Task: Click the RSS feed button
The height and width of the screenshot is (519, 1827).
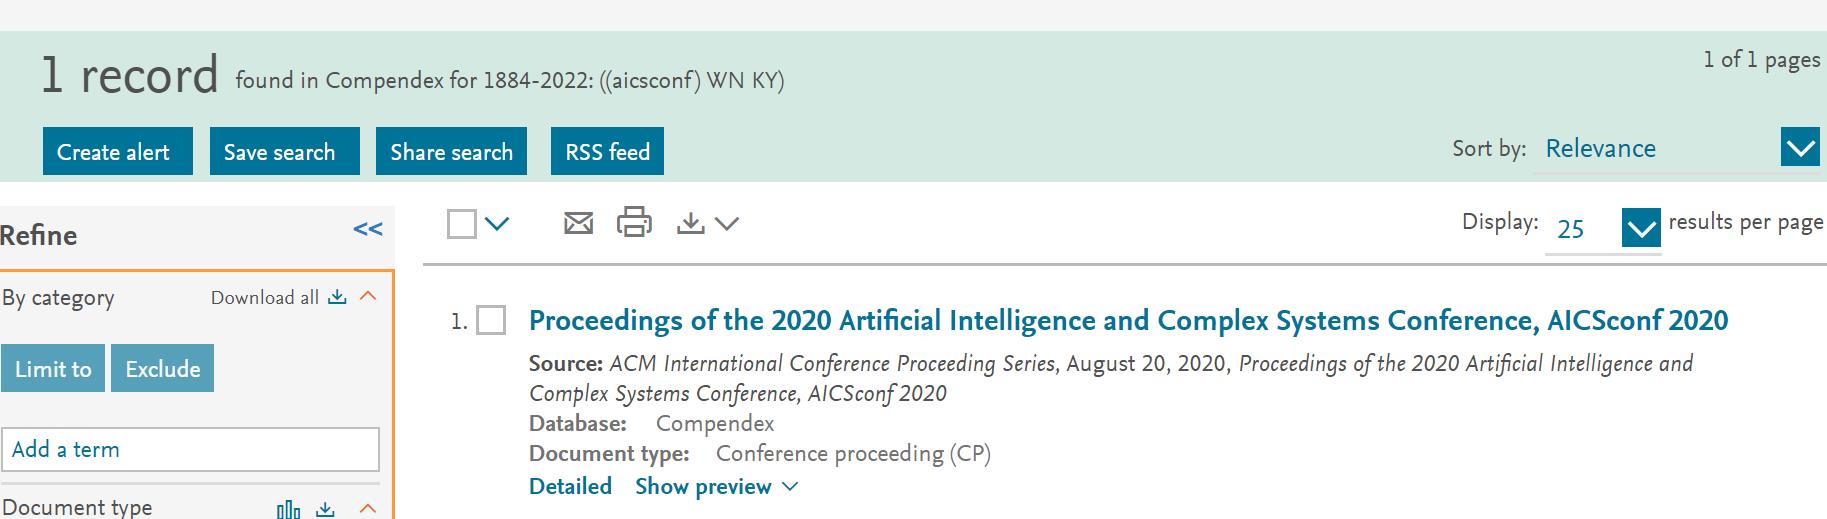Action: pos(607,151)
